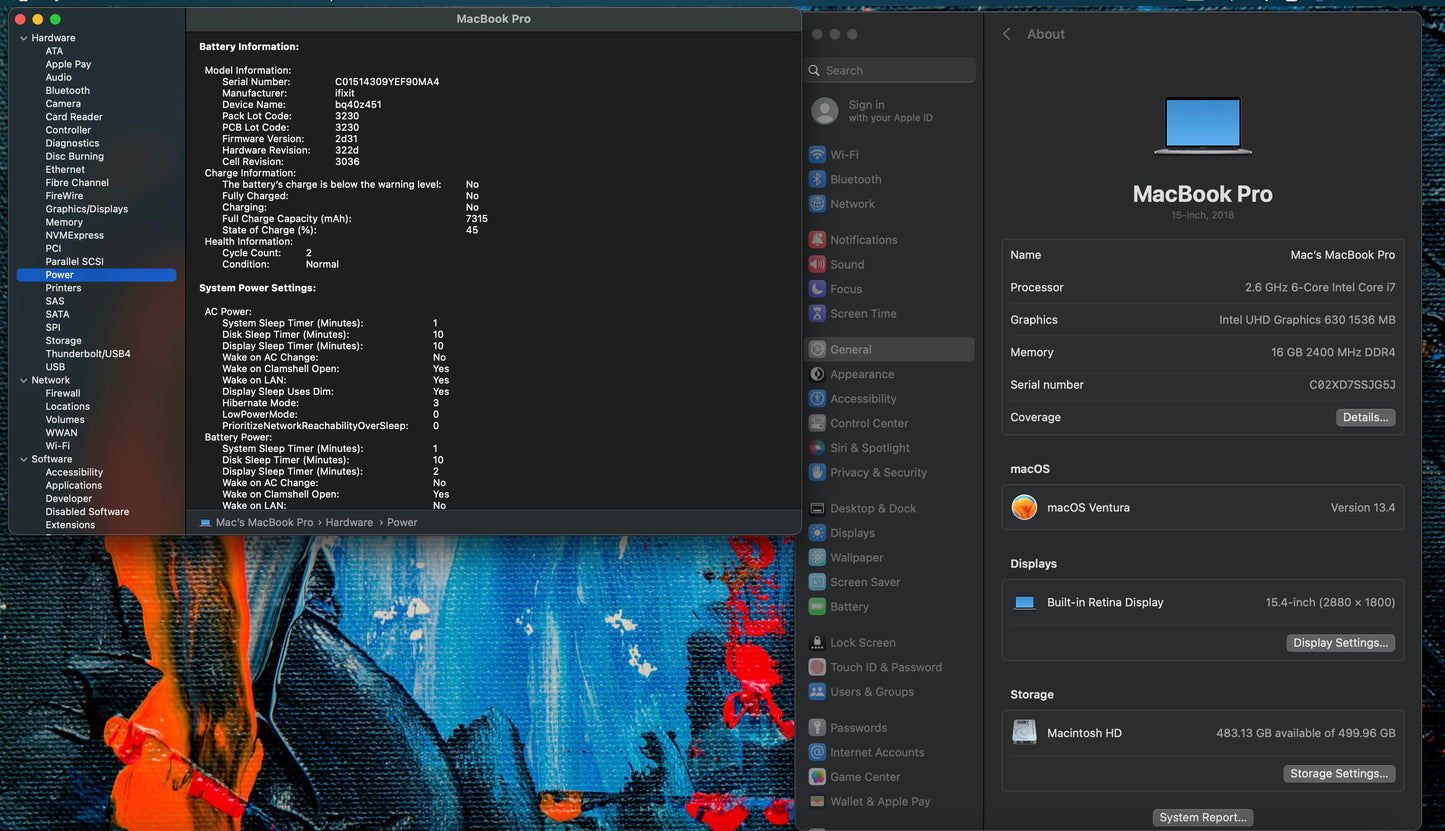Screen dimensions: 1445x831
Task: Click the Touch ID & Password fingerprint icon
Action: click(x=817, y=668)
